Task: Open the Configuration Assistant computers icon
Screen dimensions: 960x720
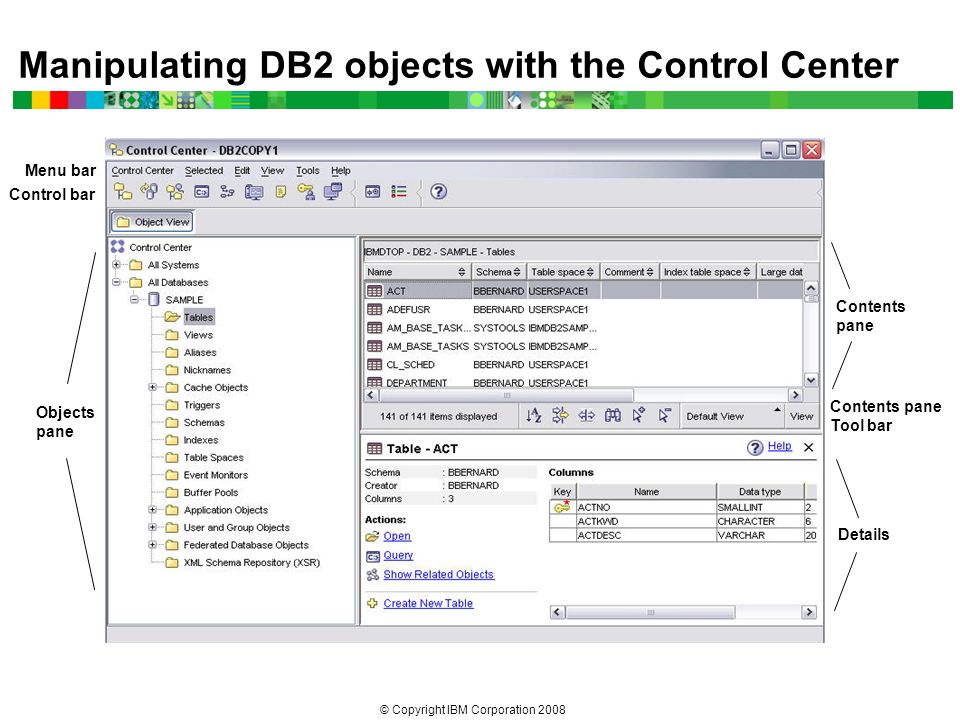Action: tap(332, 192)
